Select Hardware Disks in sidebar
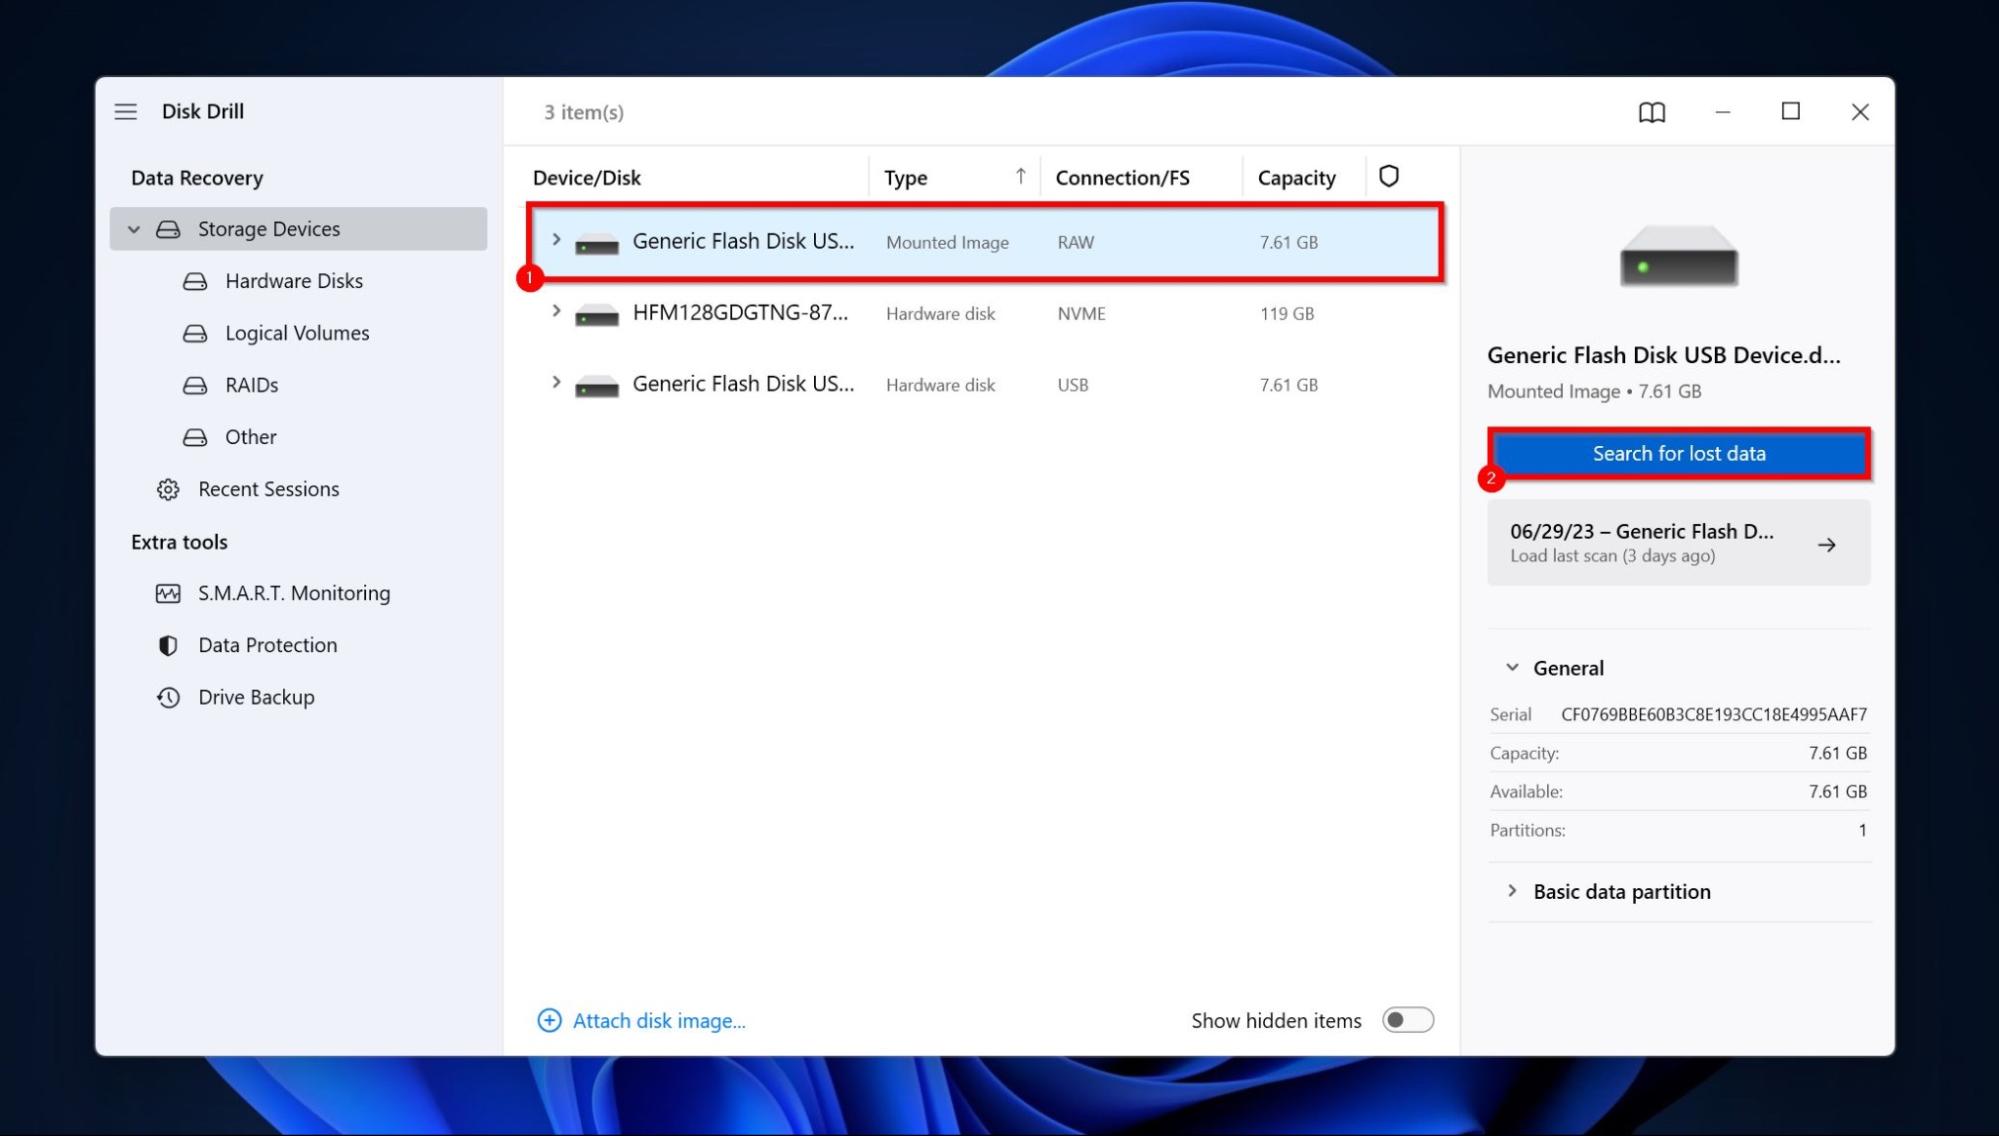This screenshot has height=1136, width=1999. 294,280
